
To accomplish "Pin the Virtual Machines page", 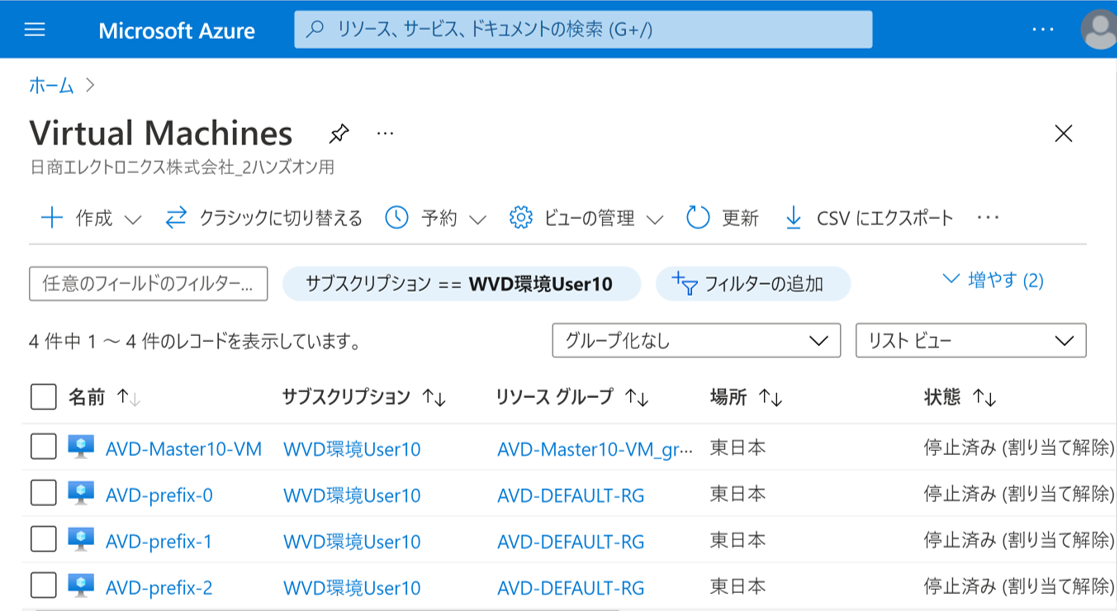I will pos(339,133).
